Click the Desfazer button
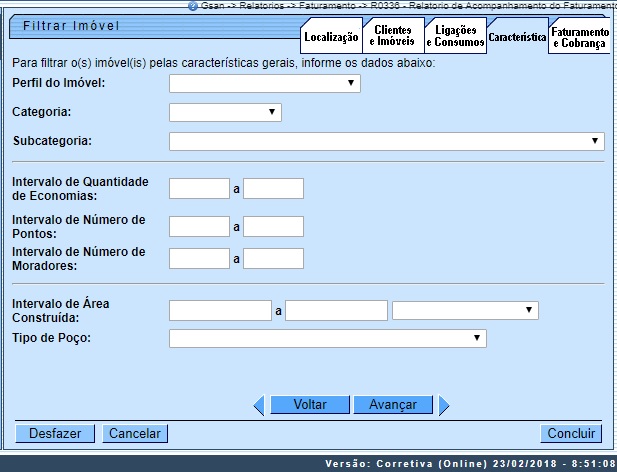617x472 pixels. point(55,434)
